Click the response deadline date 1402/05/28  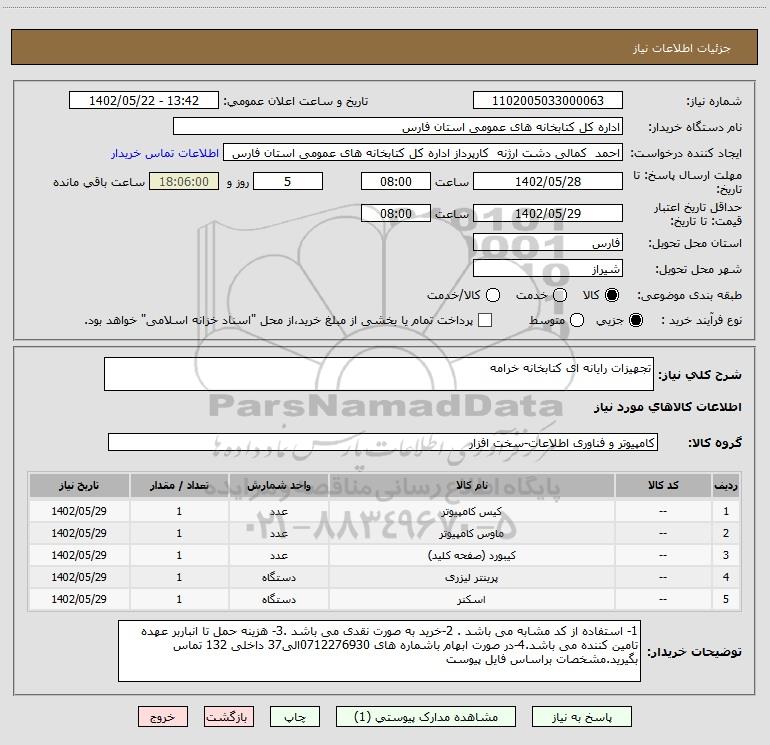(x=548, y=181)
